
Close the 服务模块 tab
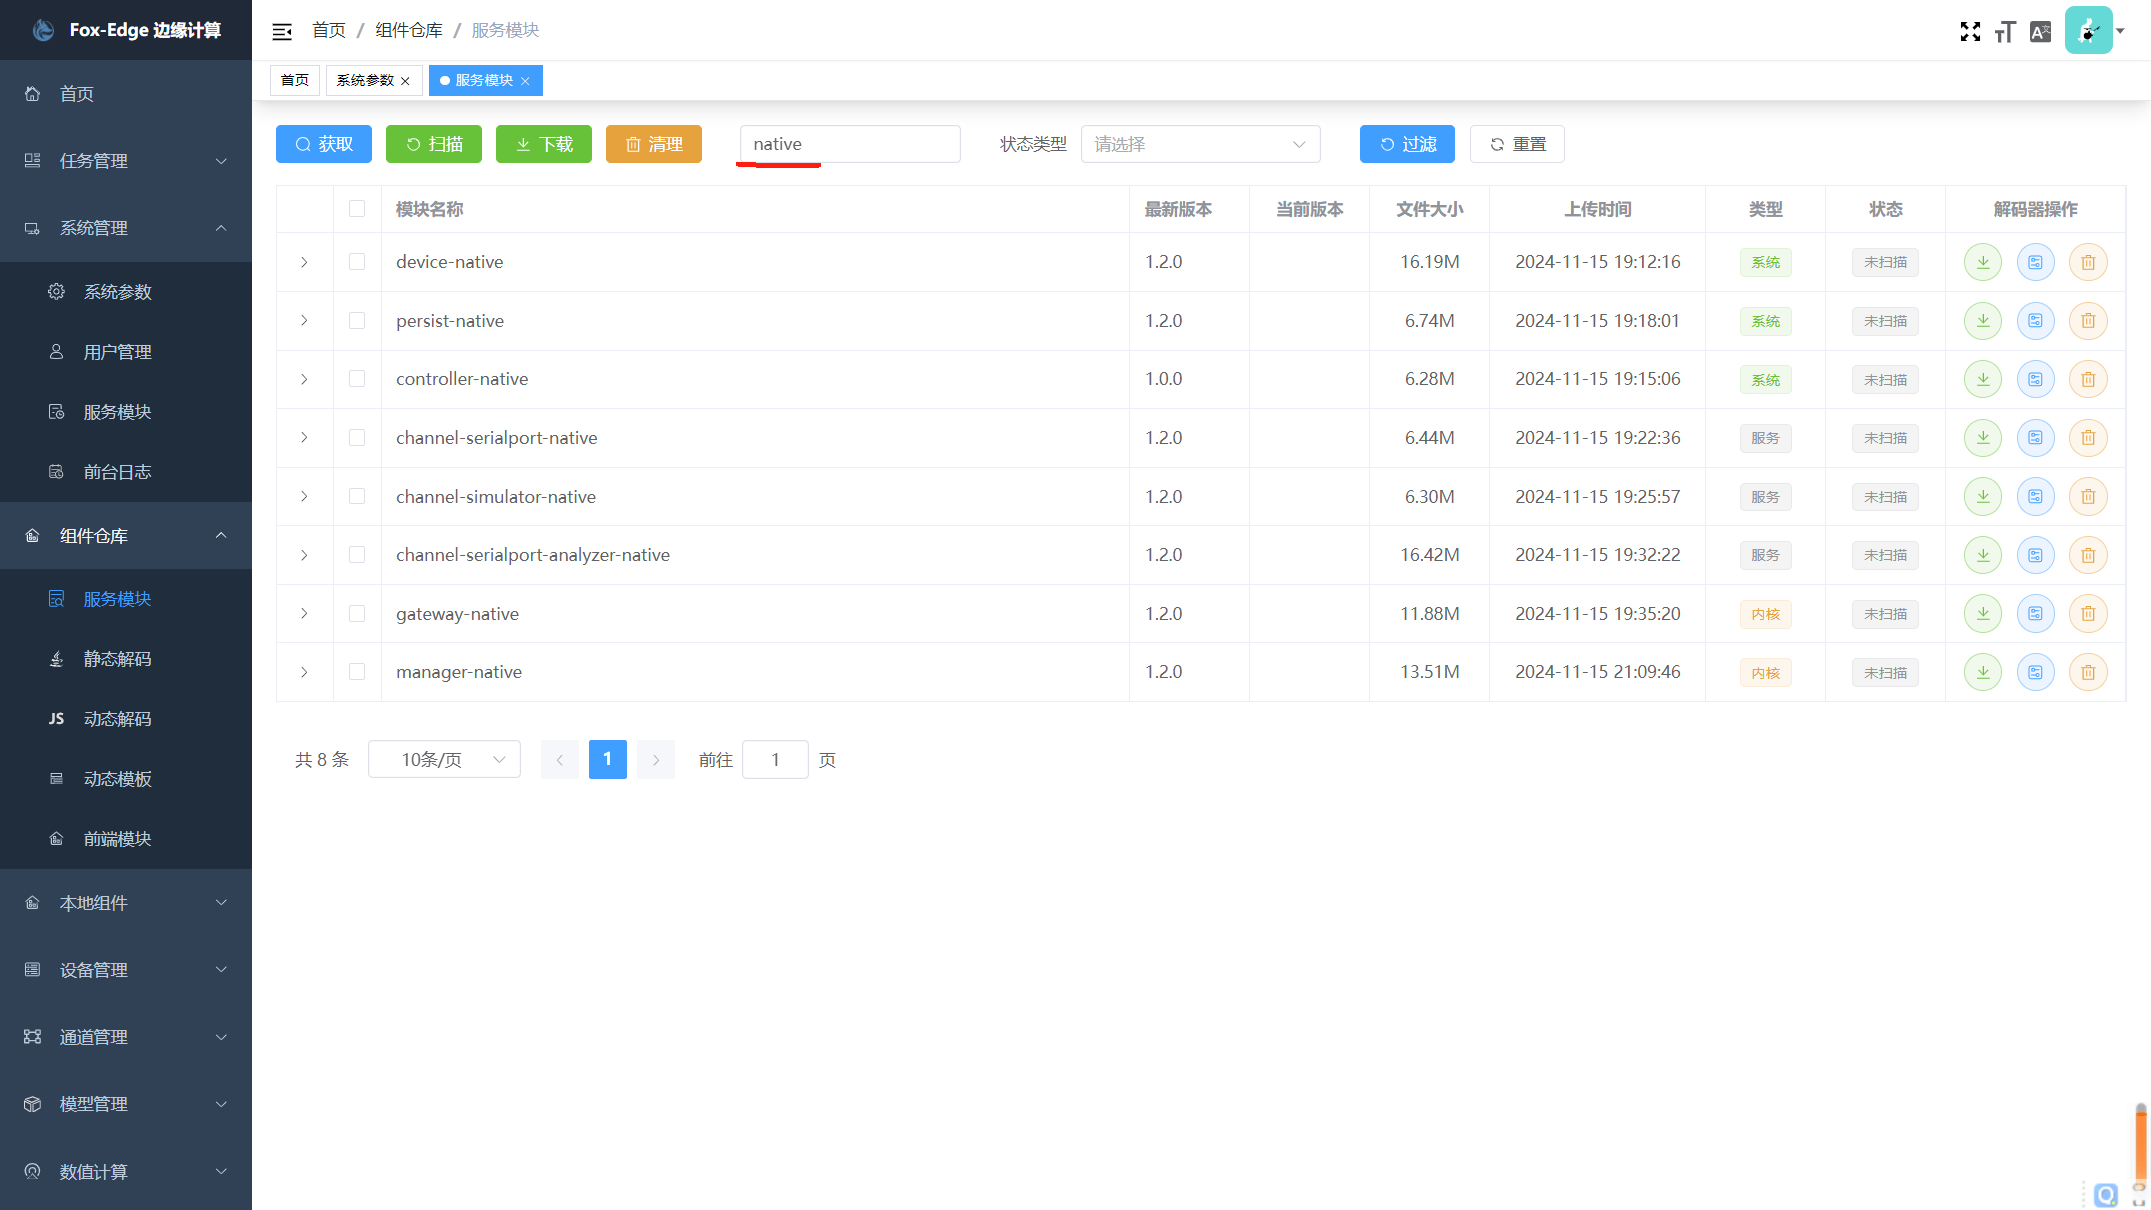click(525, 81)
